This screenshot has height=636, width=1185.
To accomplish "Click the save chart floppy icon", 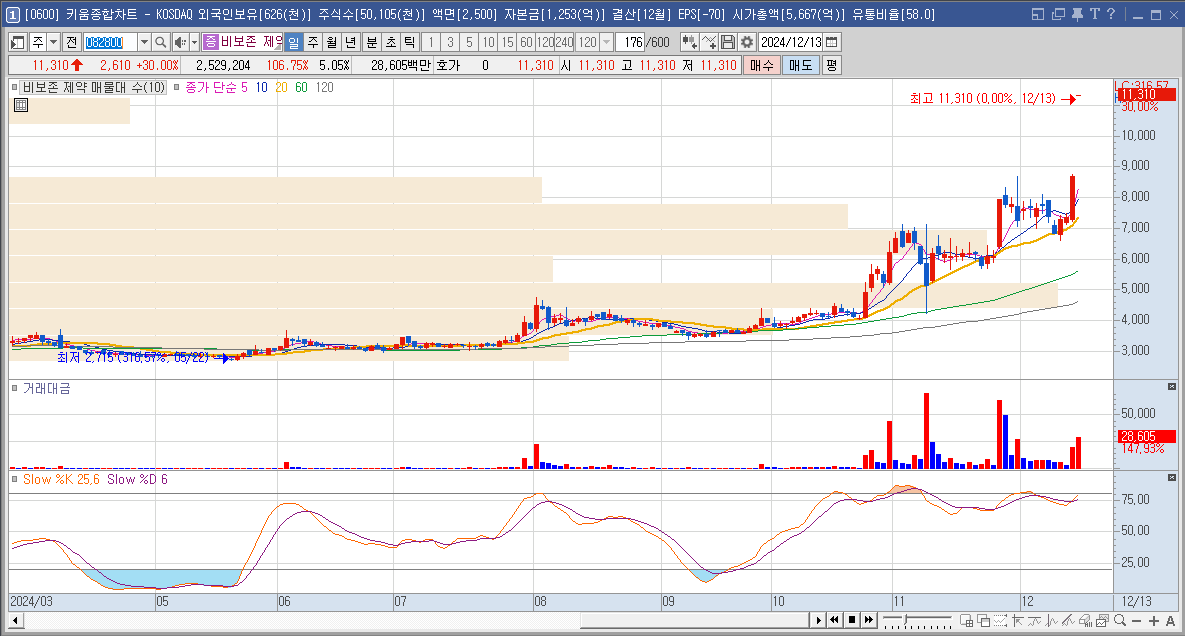I will click(x=727, y=42).
